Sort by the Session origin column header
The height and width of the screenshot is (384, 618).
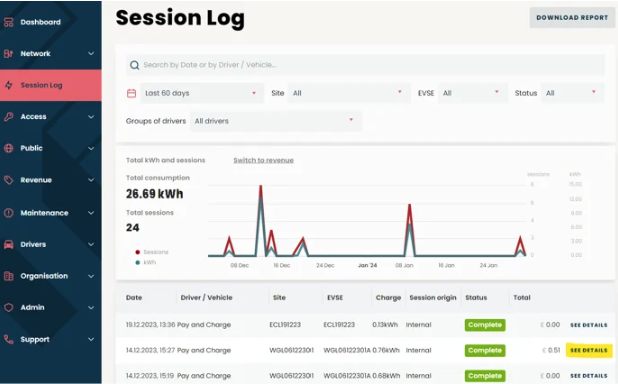tap(433, 298)
